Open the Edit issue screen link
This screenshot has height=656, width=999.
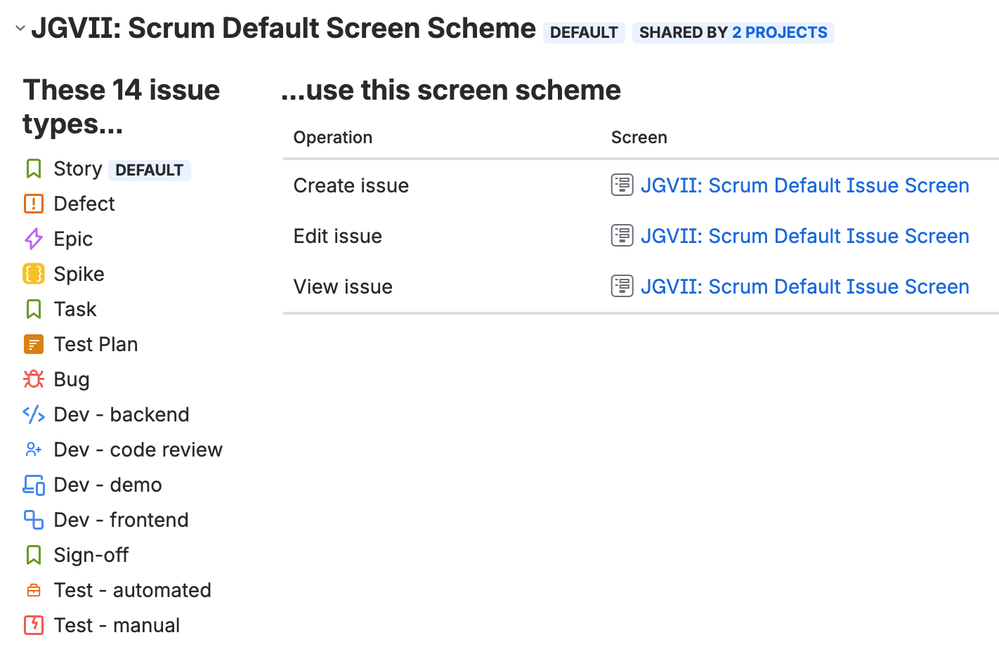click(x=805, y=236)
